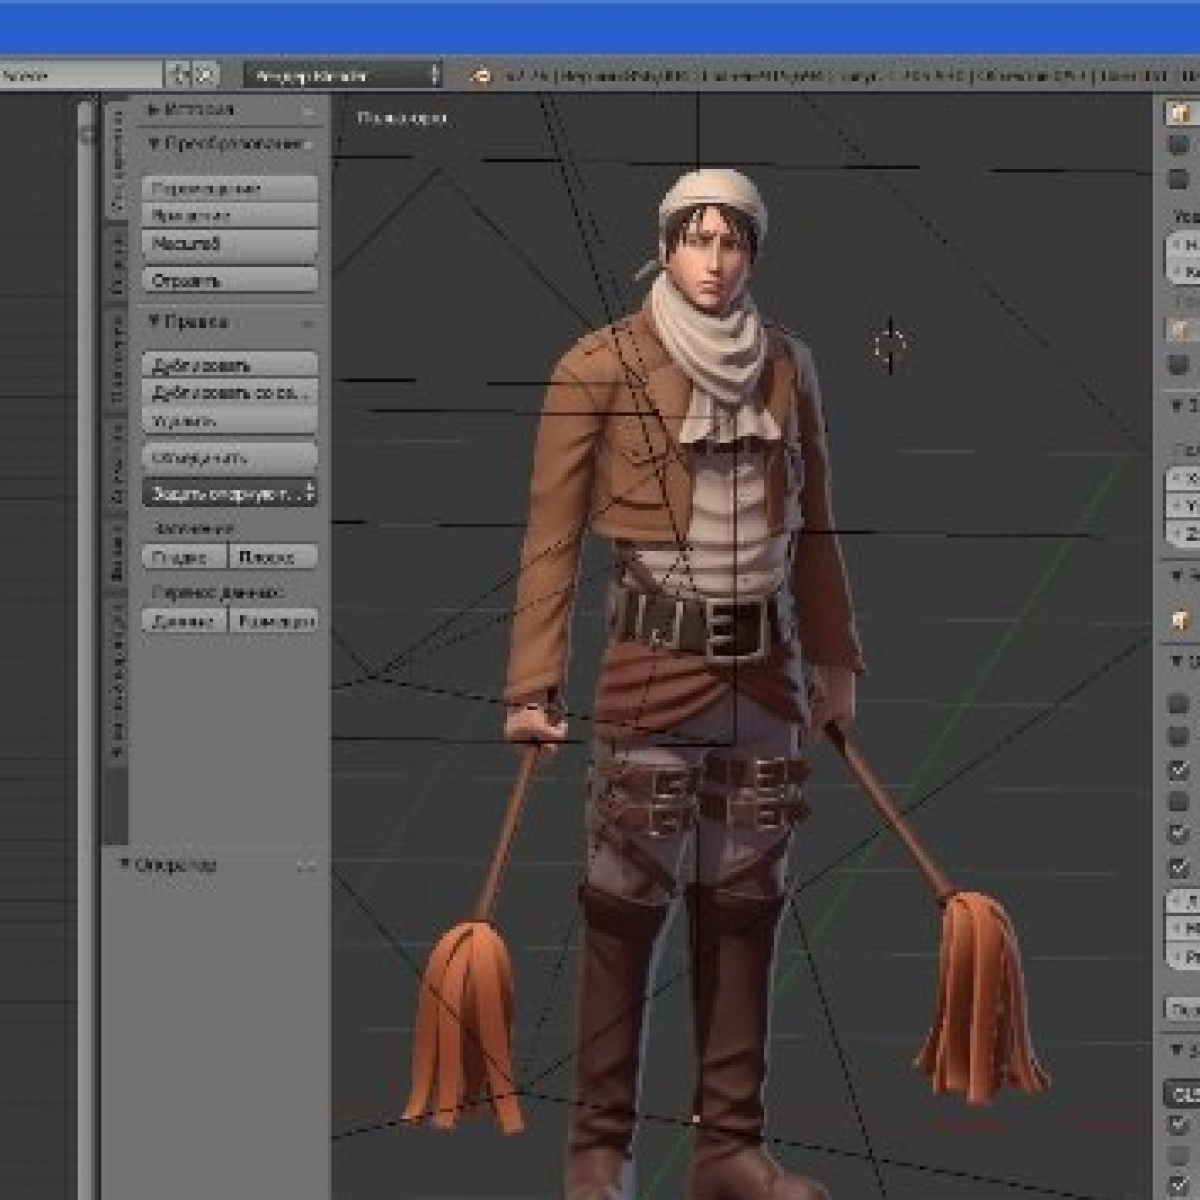Click the grip handle of the Правка panel
This screenshot has width=1200, height=1200.
308,322
